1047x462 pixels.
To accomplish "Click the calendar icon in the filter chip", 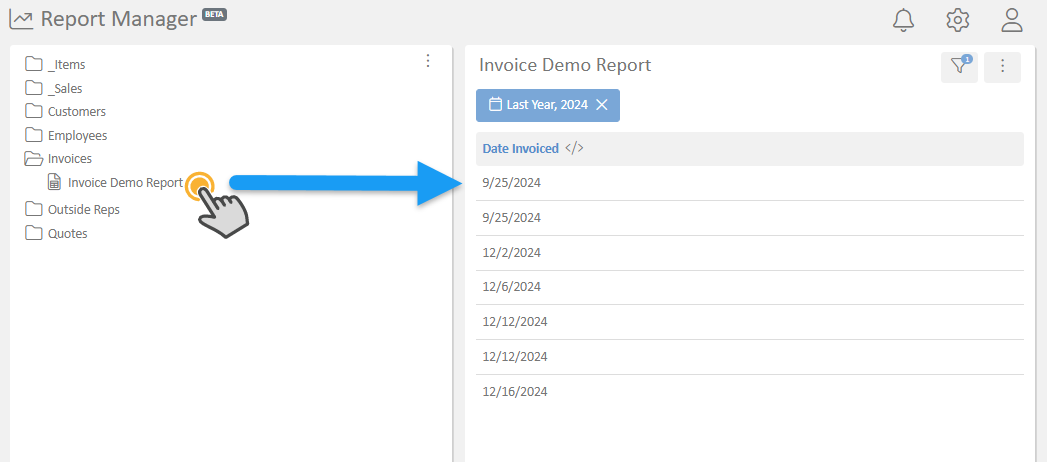I will (494, 105).
